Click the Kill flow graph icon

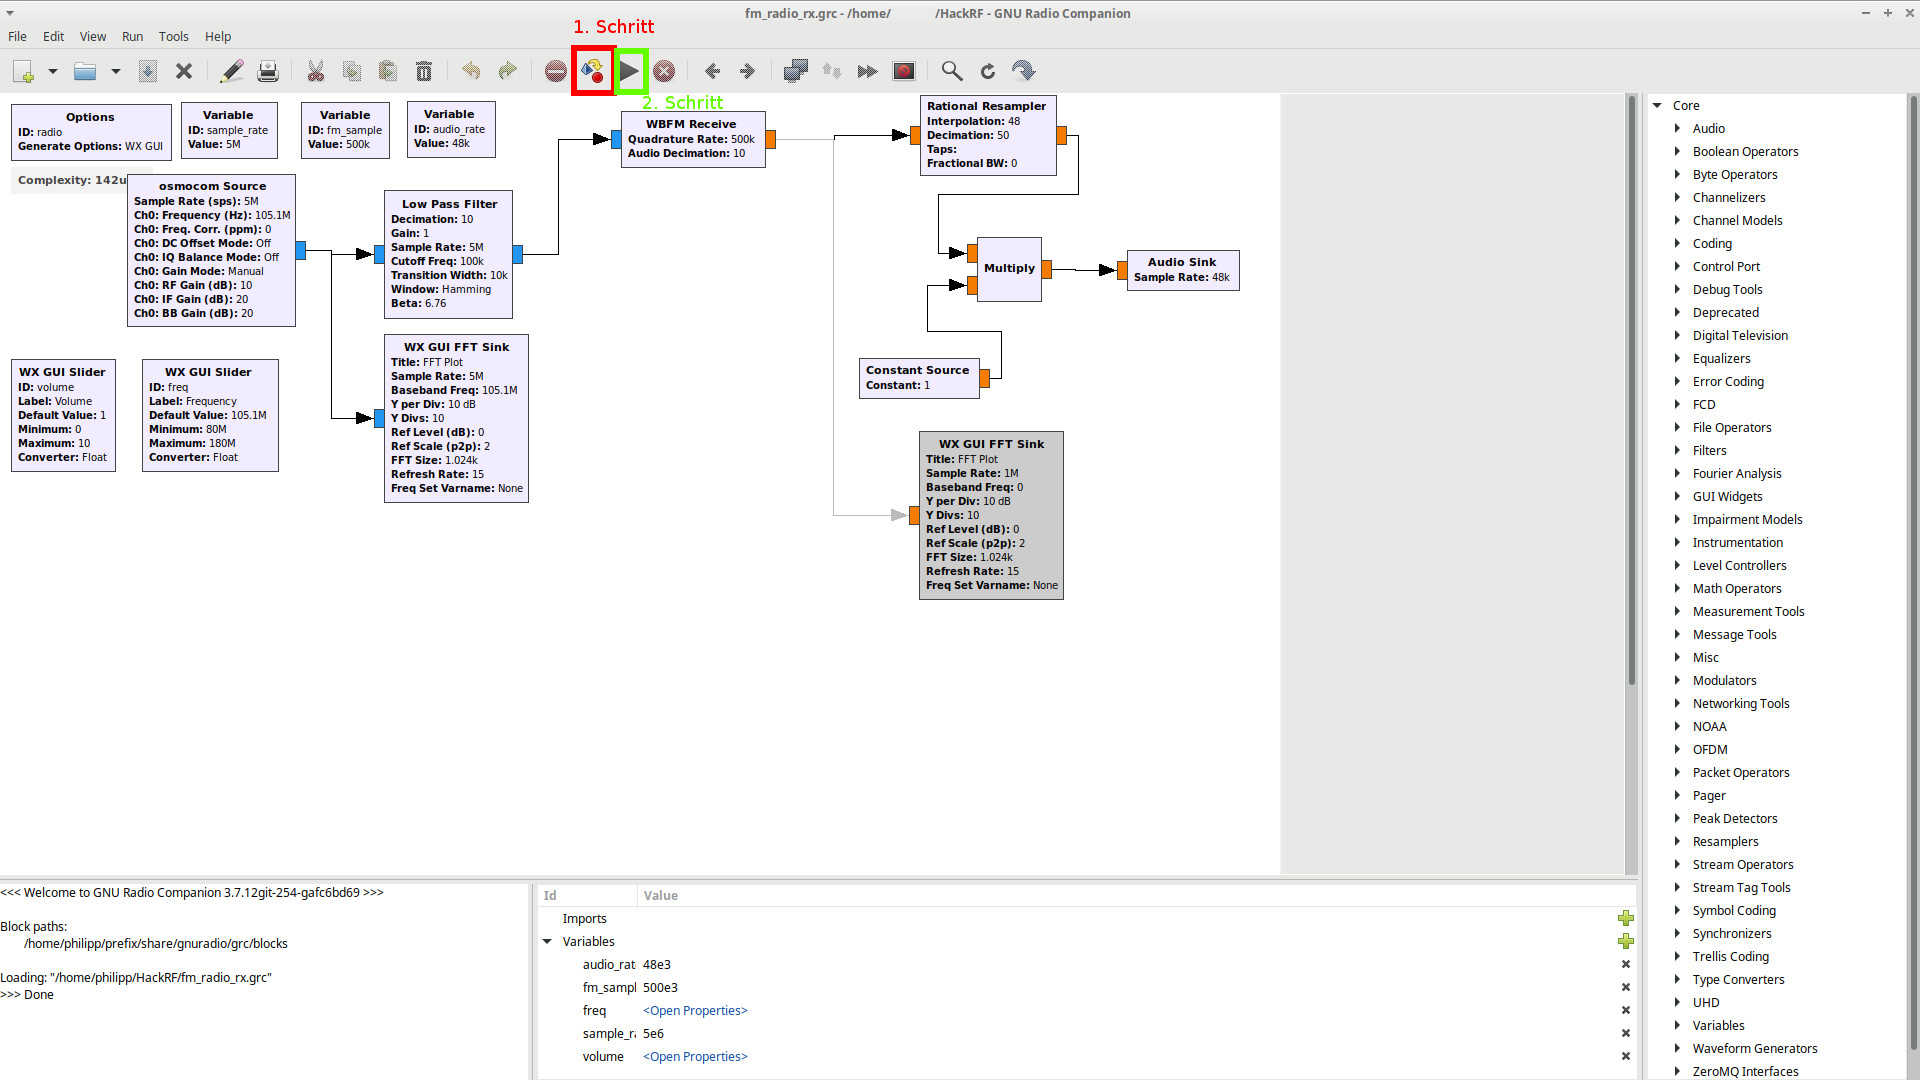click(x=664, y=71)
